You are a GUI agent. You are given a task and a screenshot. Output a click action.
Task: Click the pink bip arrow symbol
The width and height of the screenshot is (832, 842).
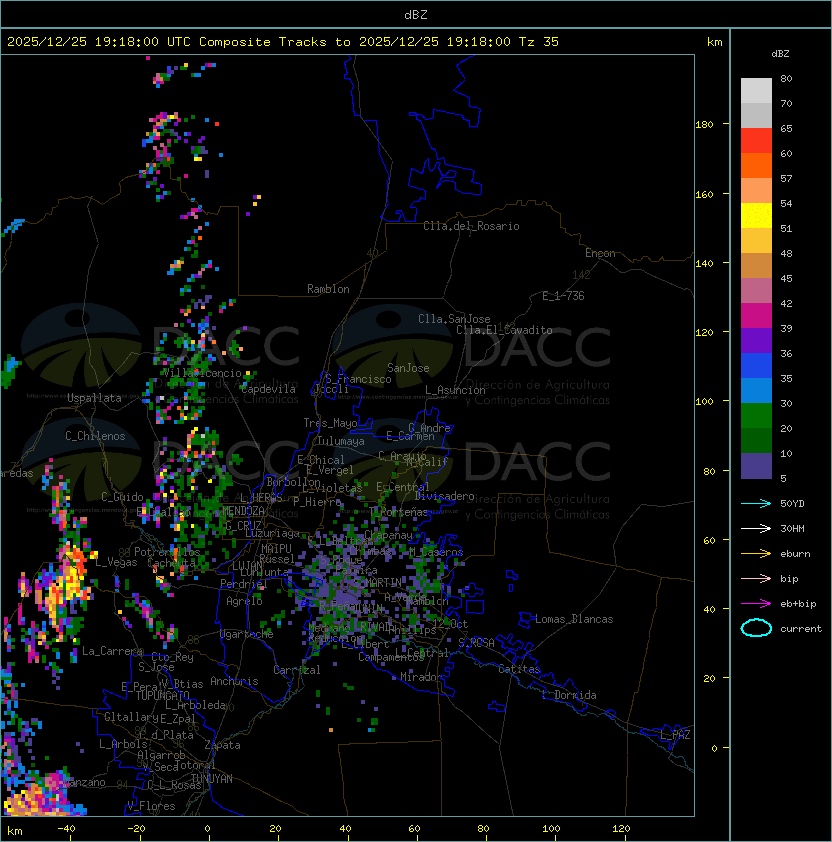pyautogui.click(x=756, y=578)
